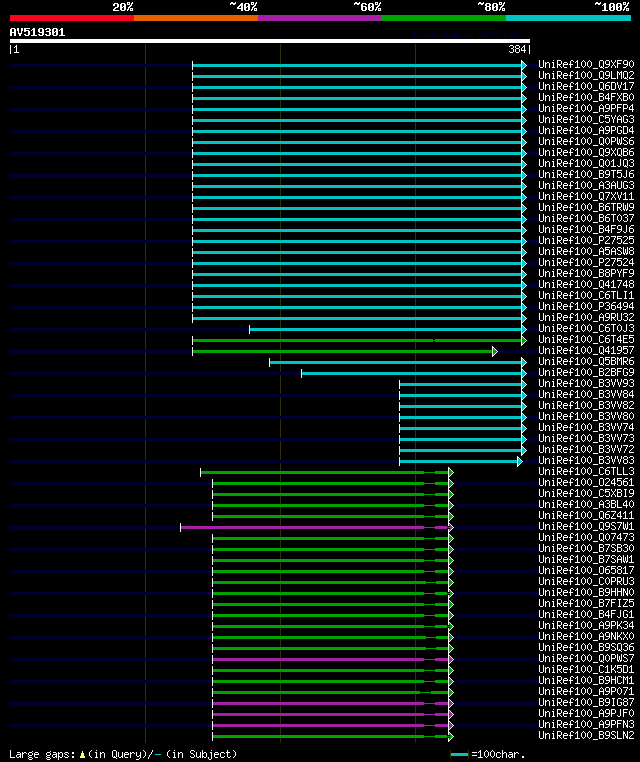Click the orange ~40% identity legend segment
The height and width of the screenshot is (762, 640).
[x=196, y=18]
